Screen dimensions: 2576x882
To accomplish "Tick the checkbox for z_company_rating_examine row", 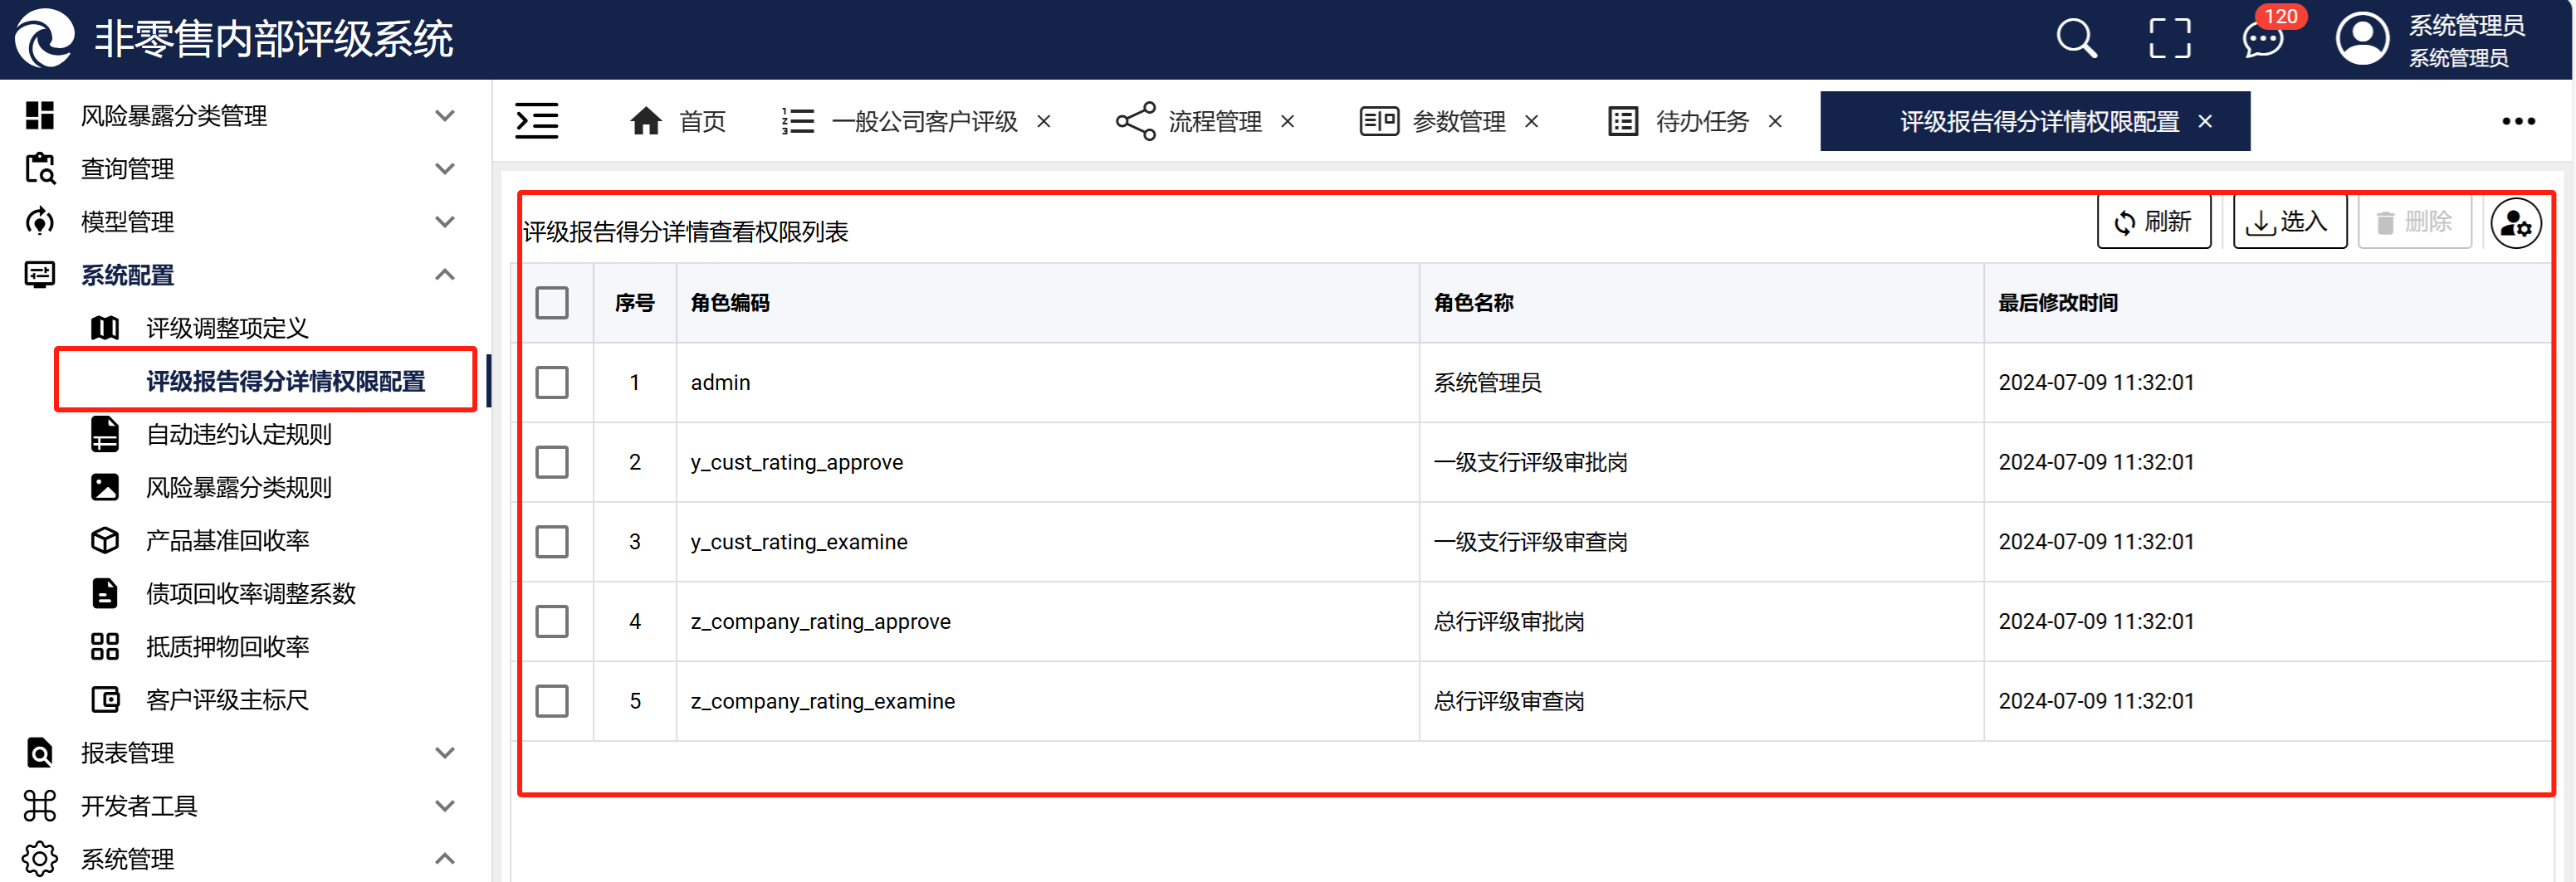I will point(552,701).
